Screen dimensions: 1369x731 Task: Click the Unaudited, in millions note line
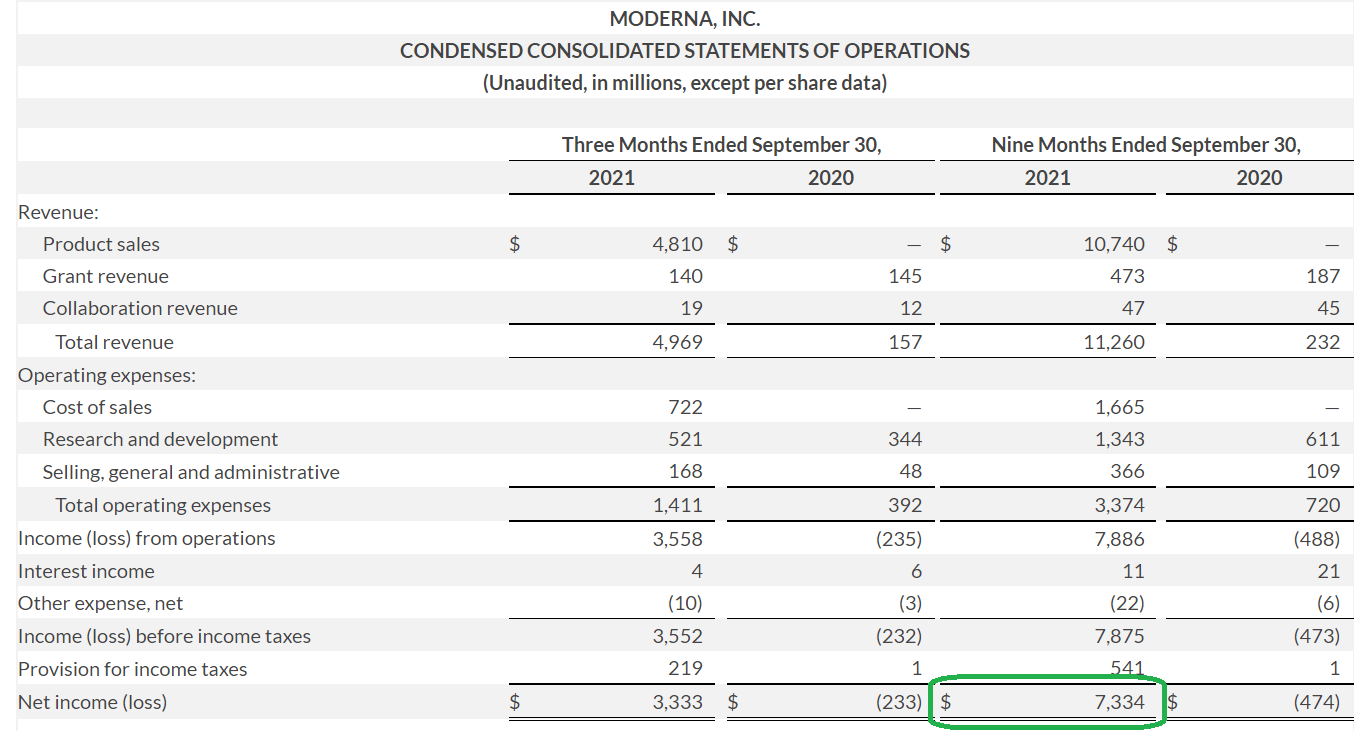pos(685,83)
